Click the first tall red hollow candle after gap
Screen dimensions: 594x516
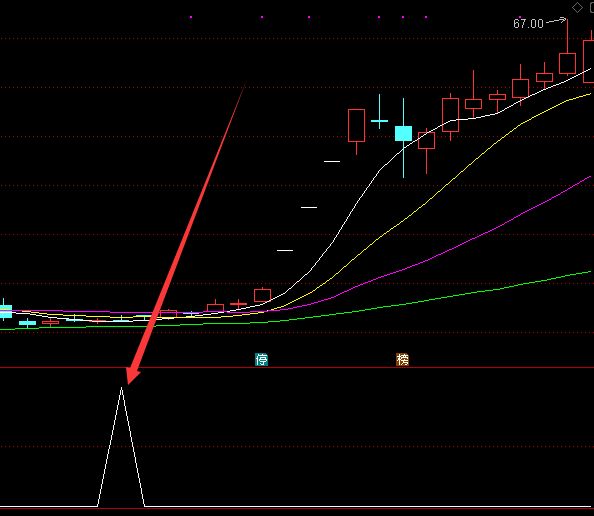point(356,126)
